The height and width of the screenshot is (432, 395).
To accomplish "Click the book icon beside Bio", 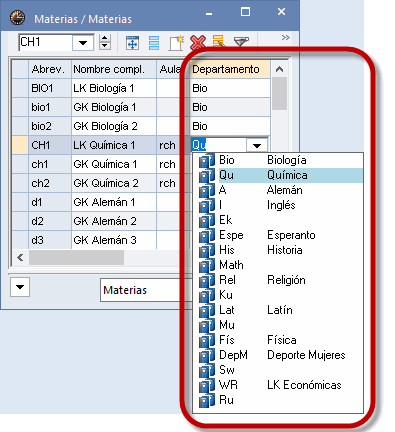I will (x=207, y=161).
